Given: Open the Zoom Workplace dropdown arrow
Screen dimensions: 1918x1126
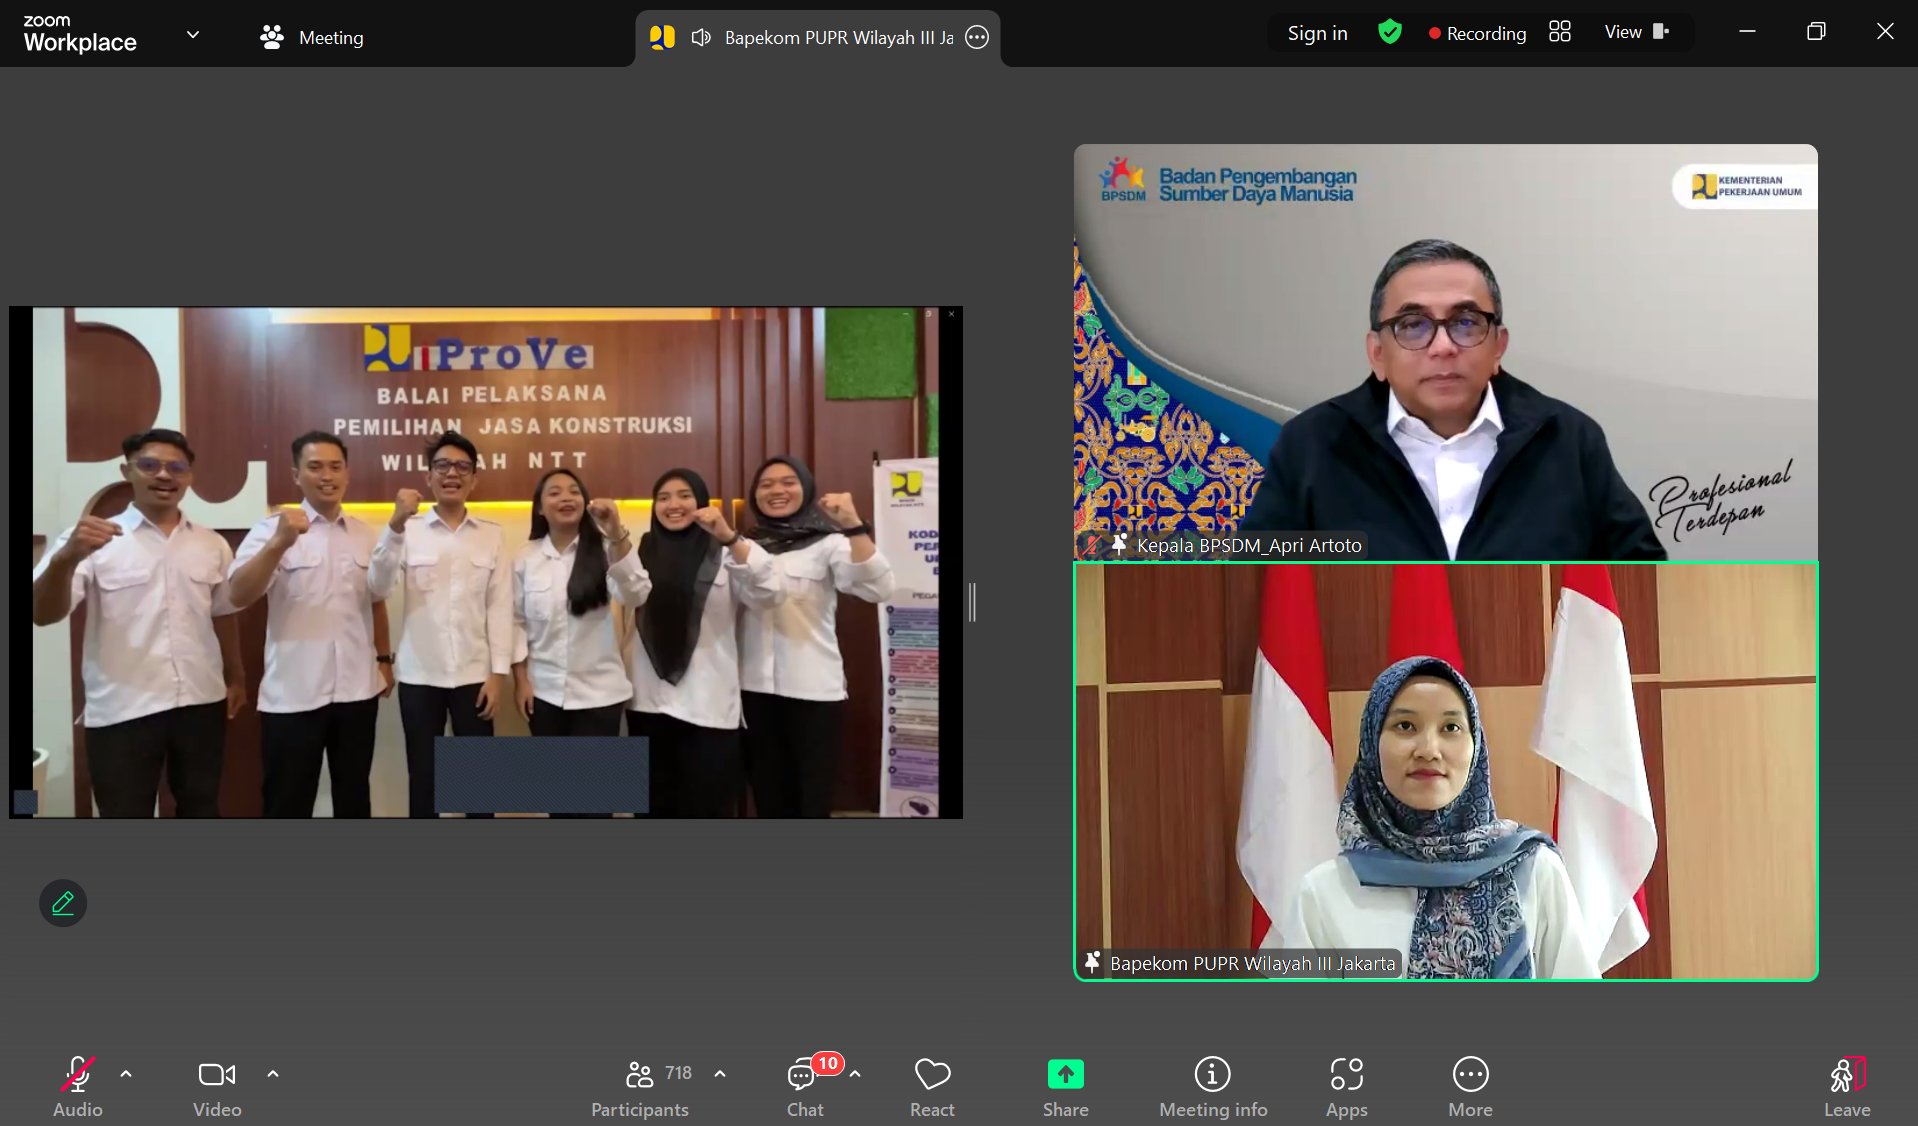Looking at the screenshot, I should pos(193,35).
